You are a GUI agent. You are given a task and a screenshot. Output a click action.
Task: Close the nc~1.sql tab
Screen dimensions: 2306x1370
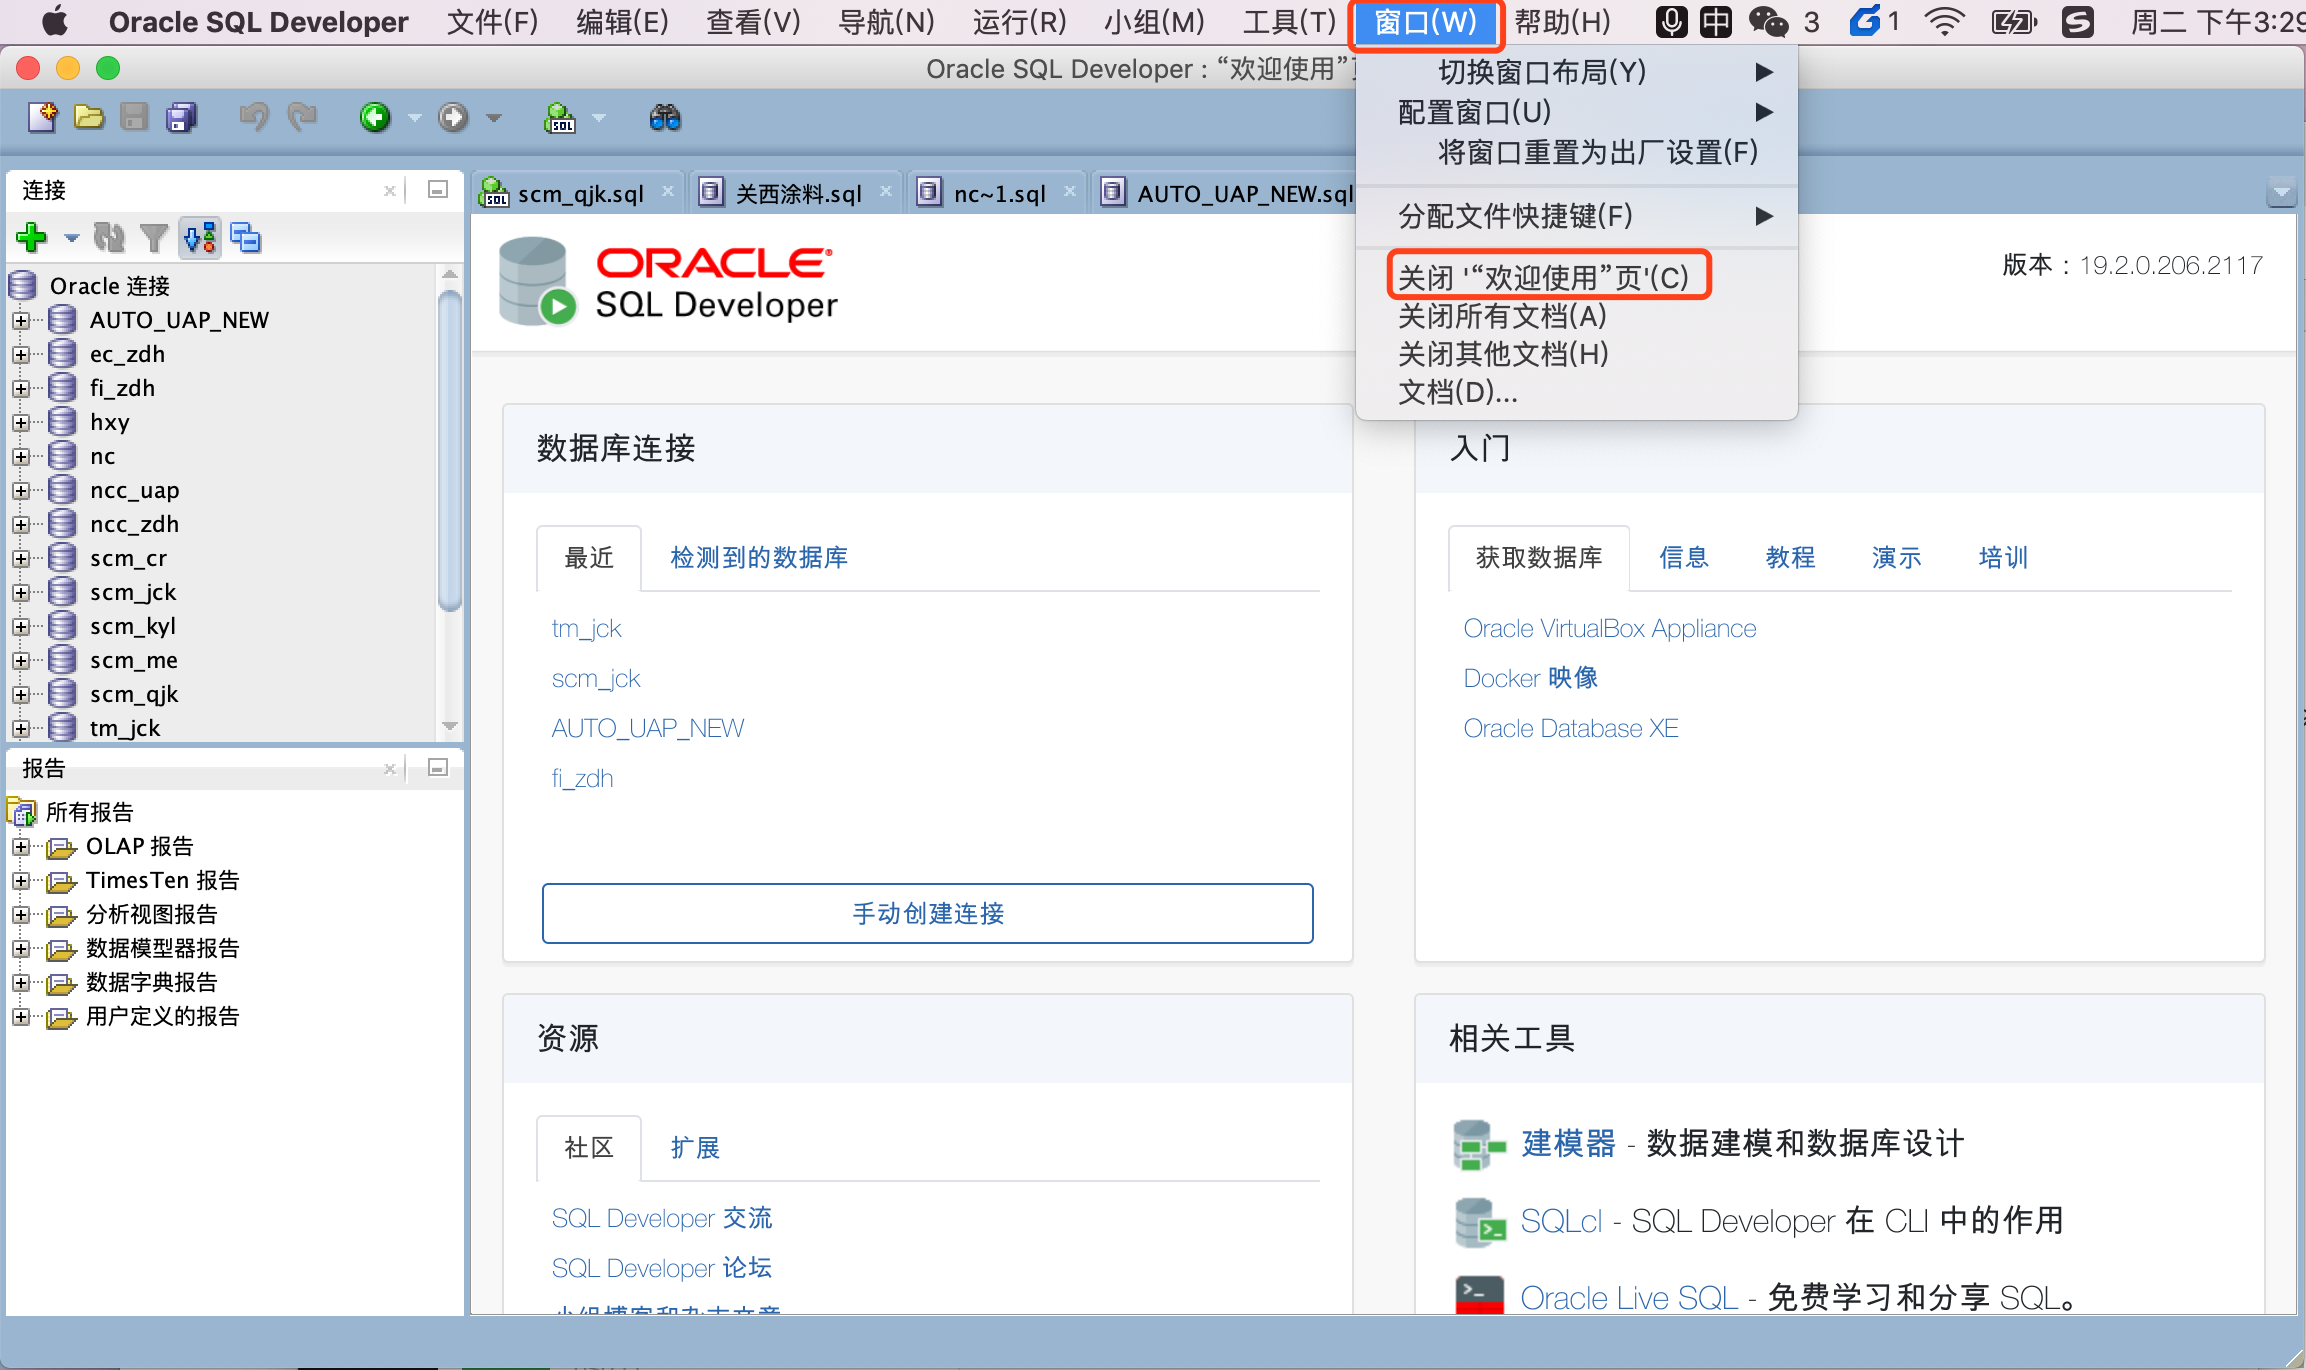(1069, 191)
